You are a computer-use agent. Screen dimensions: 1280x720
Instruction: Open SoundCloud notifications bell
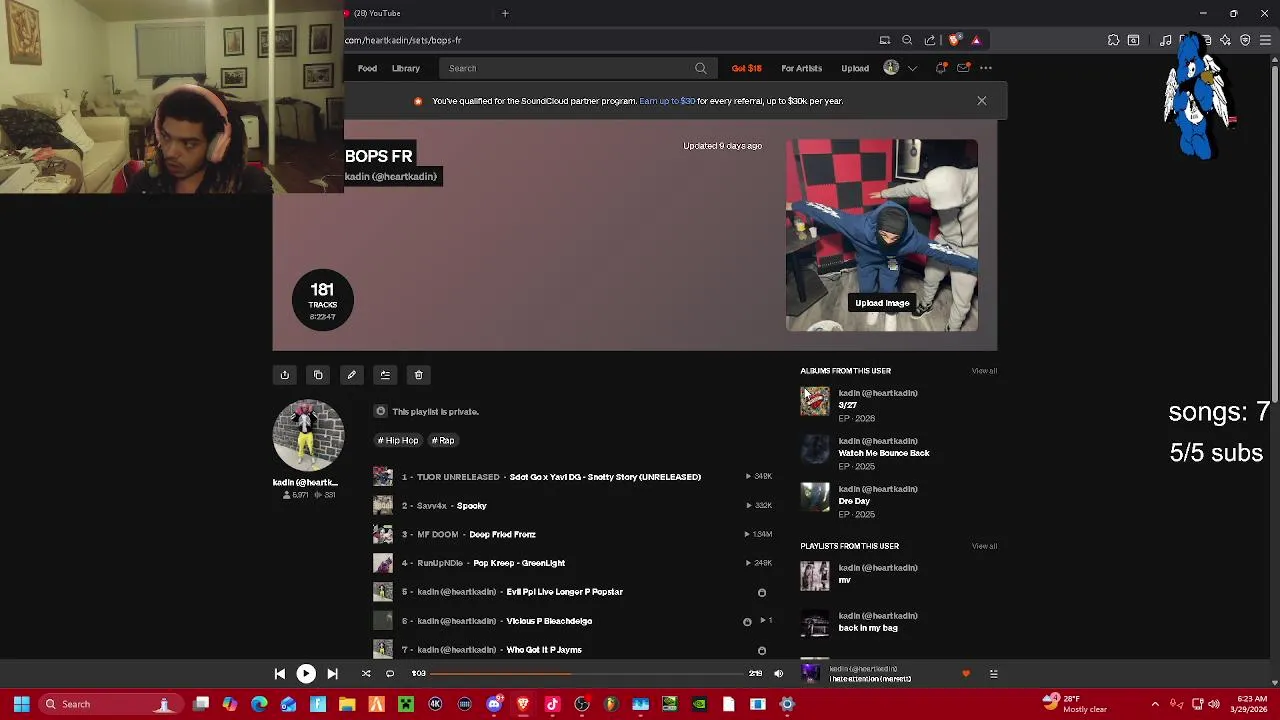(x=941, y=68)
